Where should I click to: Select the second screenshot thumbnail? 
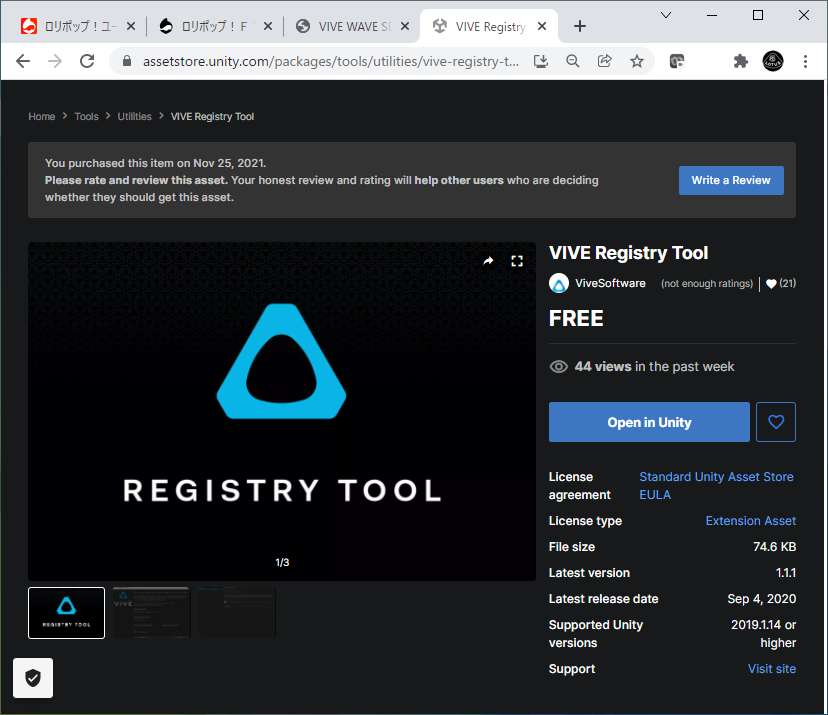point(150,612)
